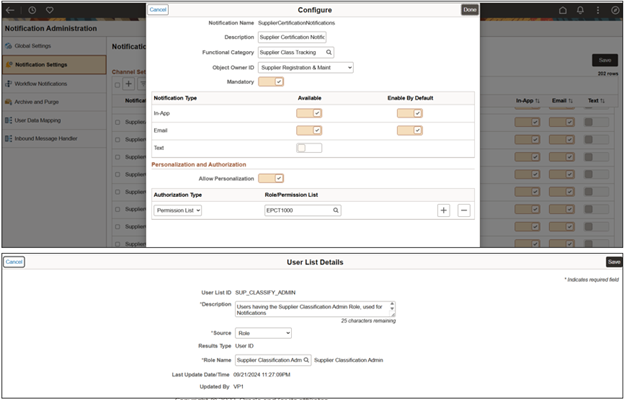Open Authorization Type Permission List dropdown

click(178, 210)
